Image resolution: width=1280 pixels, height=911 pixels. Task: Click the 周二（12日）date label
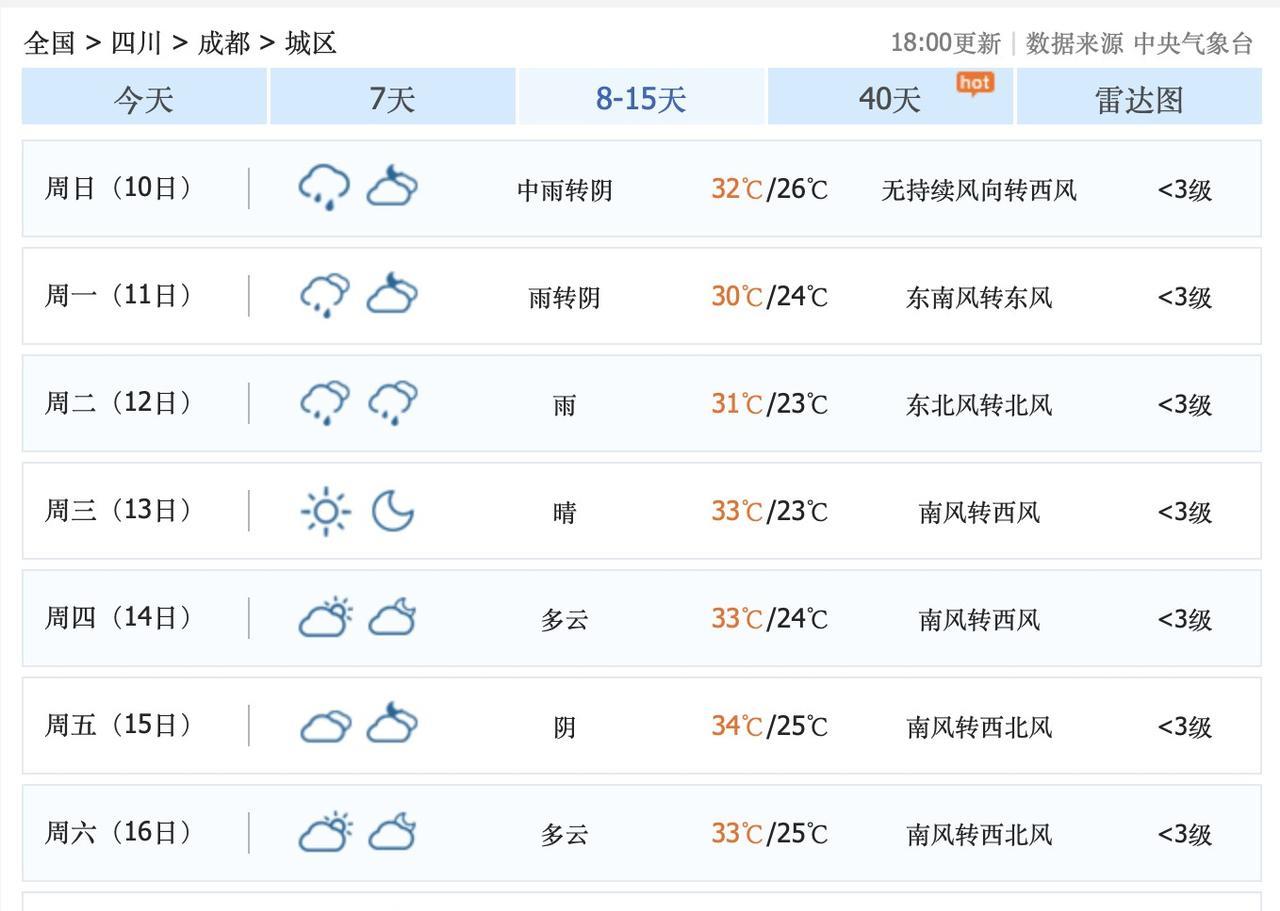pos(118,403)
